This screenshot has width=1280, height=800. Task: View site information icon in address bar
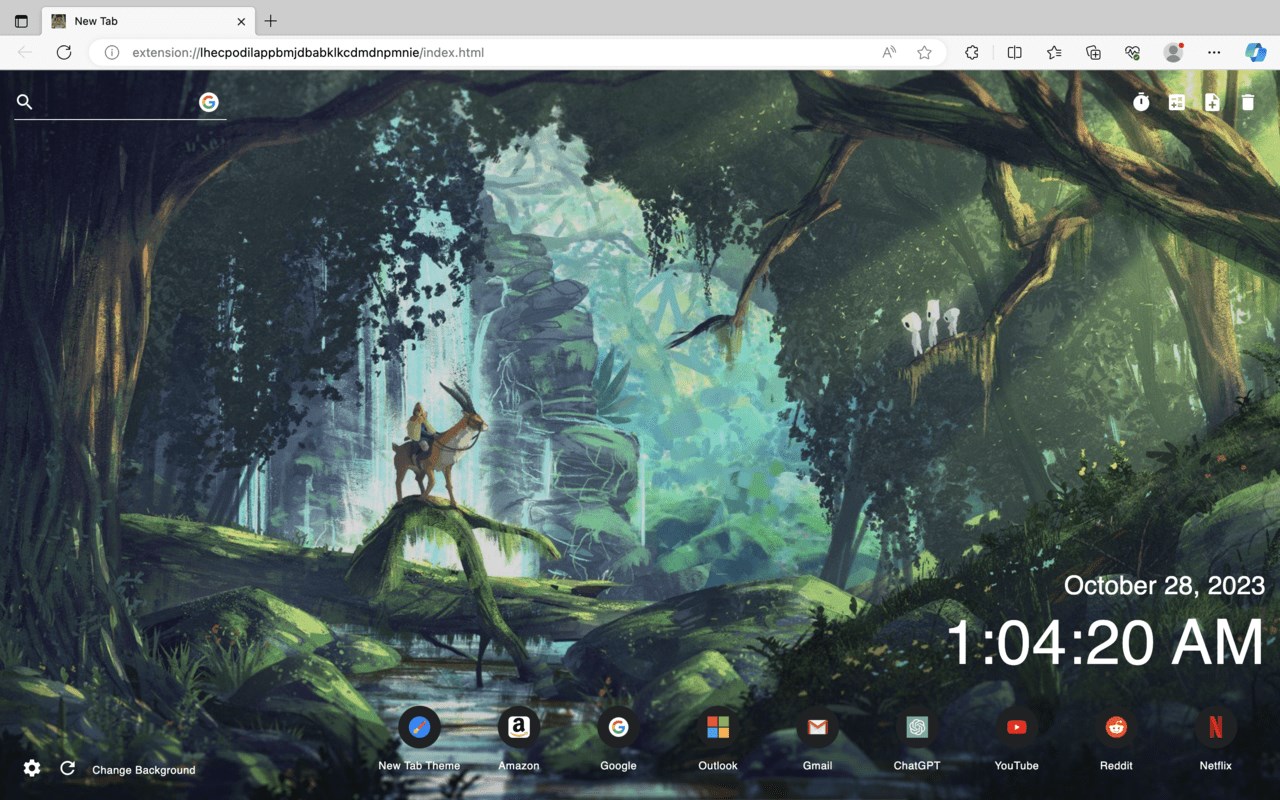(x=112, y=52)
